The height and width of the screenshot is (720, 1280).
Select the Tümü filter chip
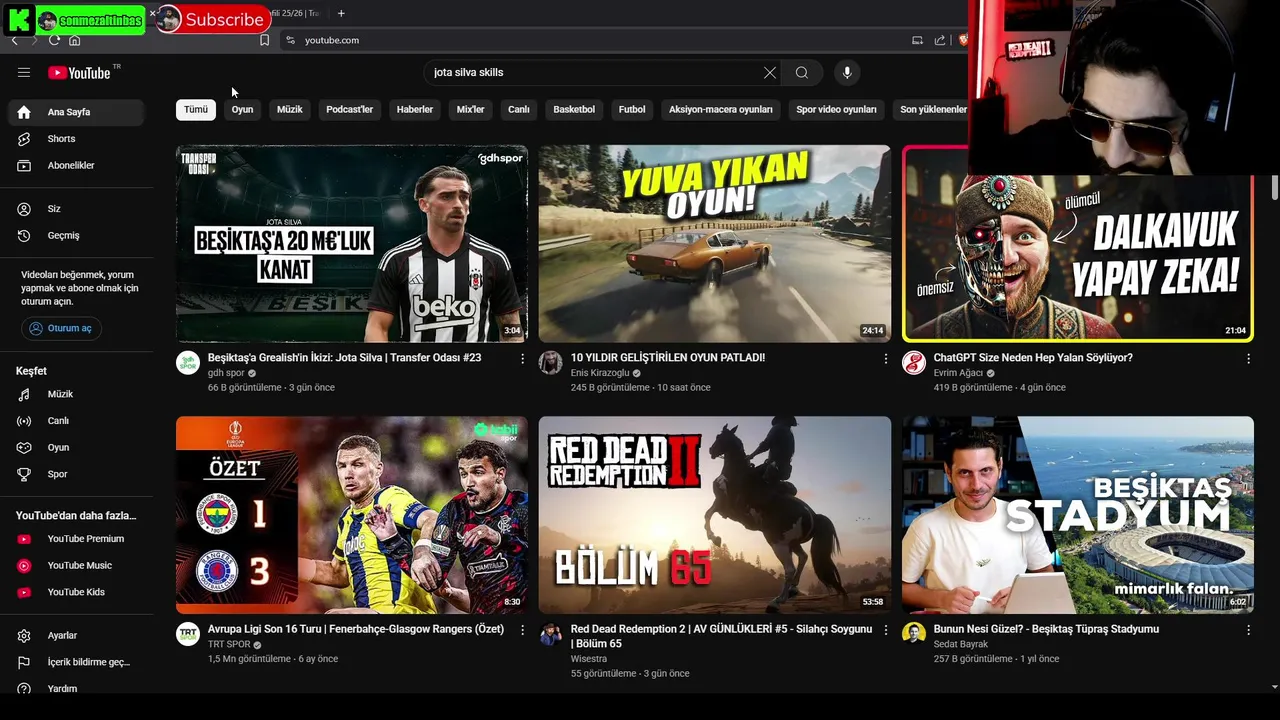[196, 109]
